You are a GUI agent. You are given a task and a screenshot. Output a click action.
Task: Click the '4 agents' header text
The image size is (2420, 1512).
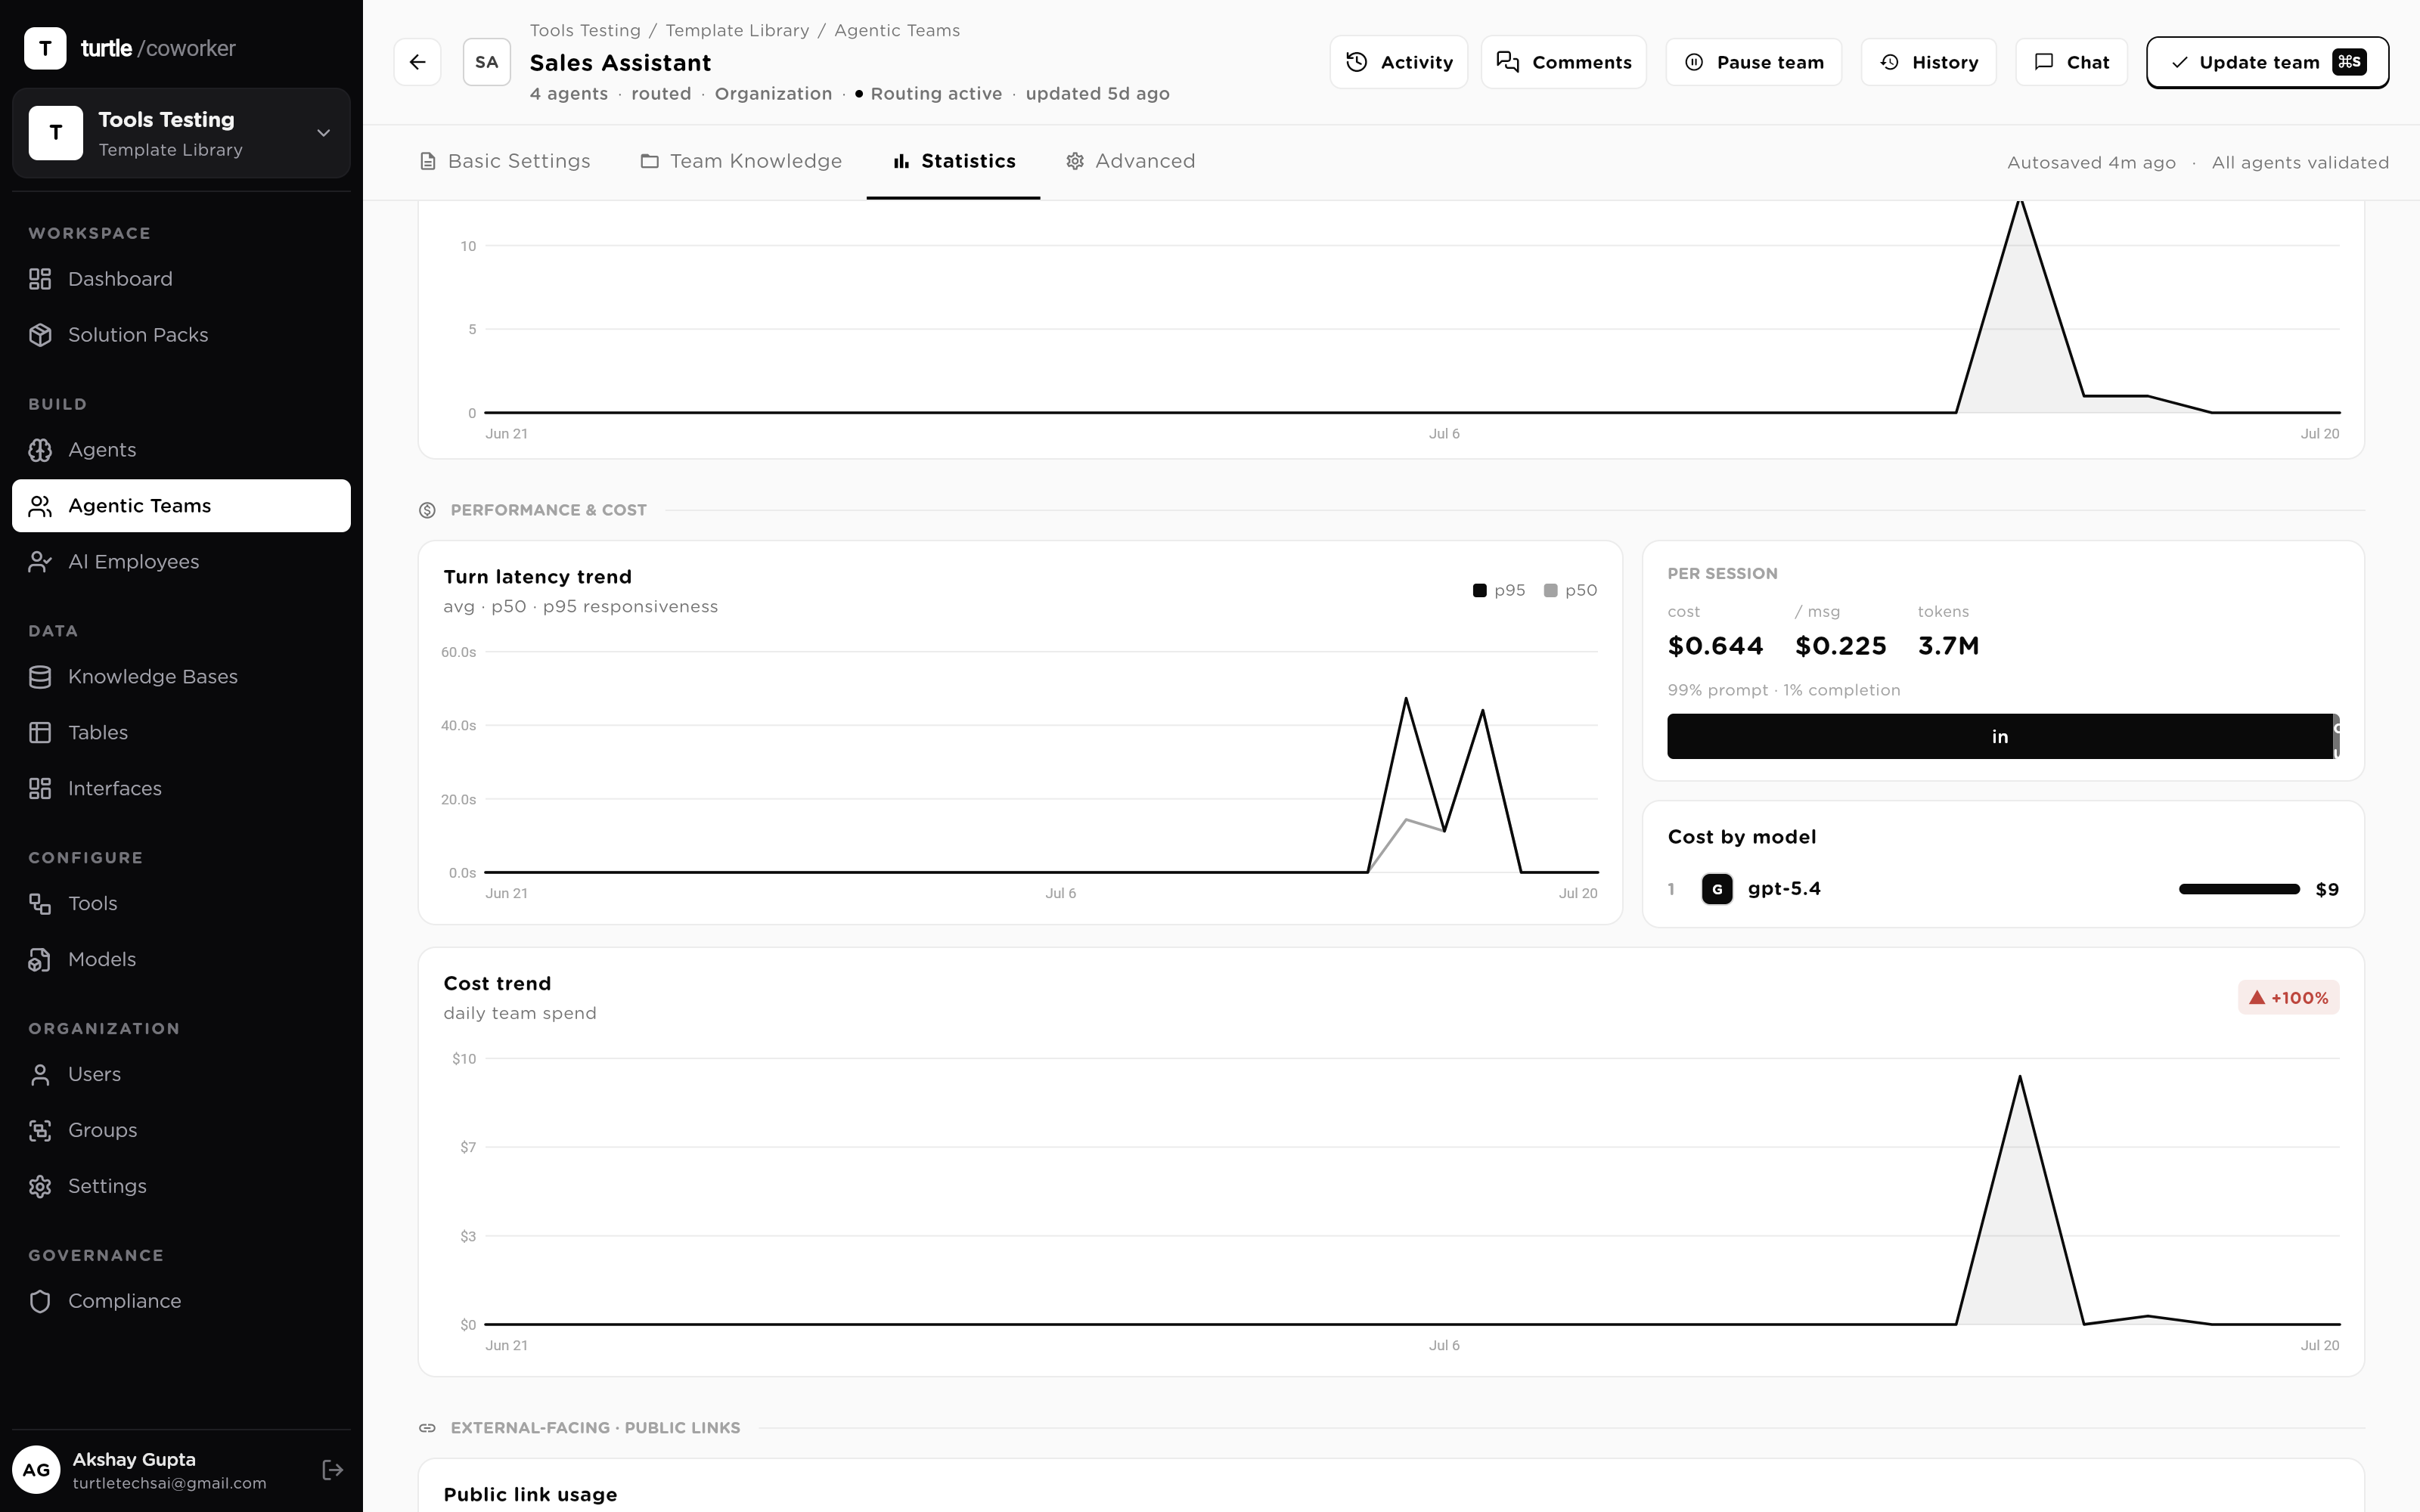tap(569, 94)
